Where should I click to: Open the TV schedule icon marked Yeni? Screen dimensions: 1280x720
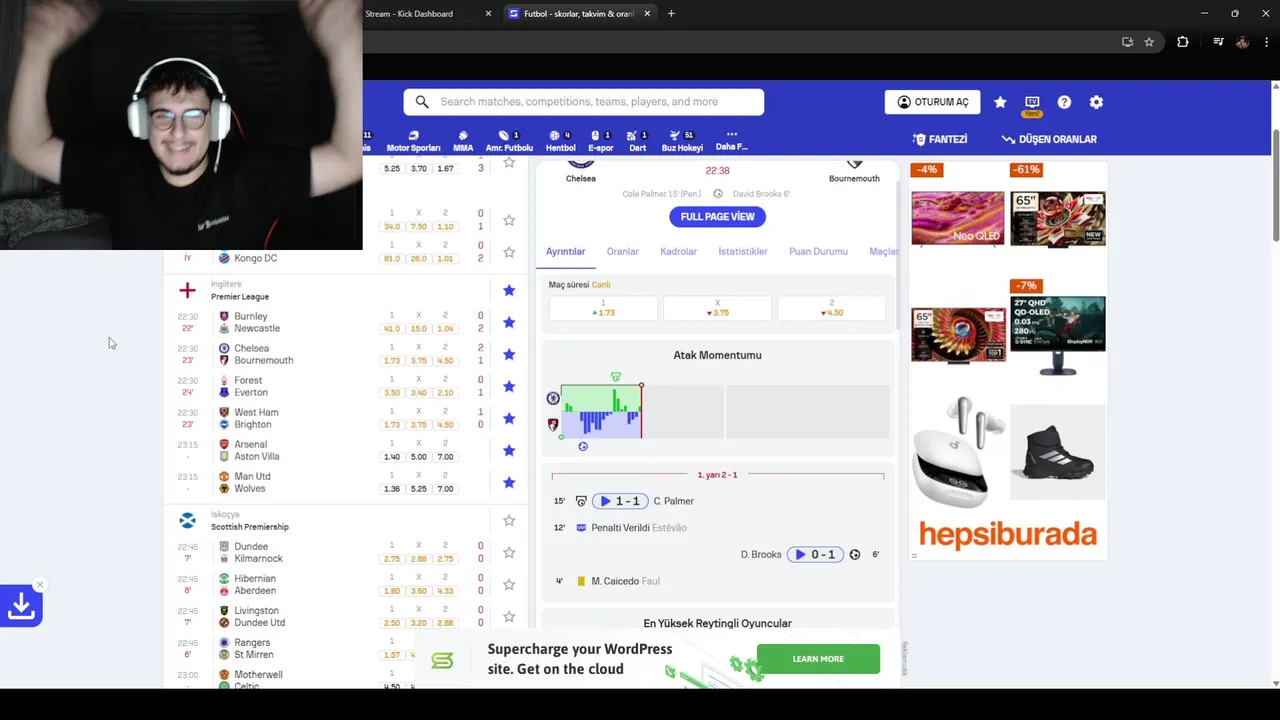click(x=1032, y=104)
